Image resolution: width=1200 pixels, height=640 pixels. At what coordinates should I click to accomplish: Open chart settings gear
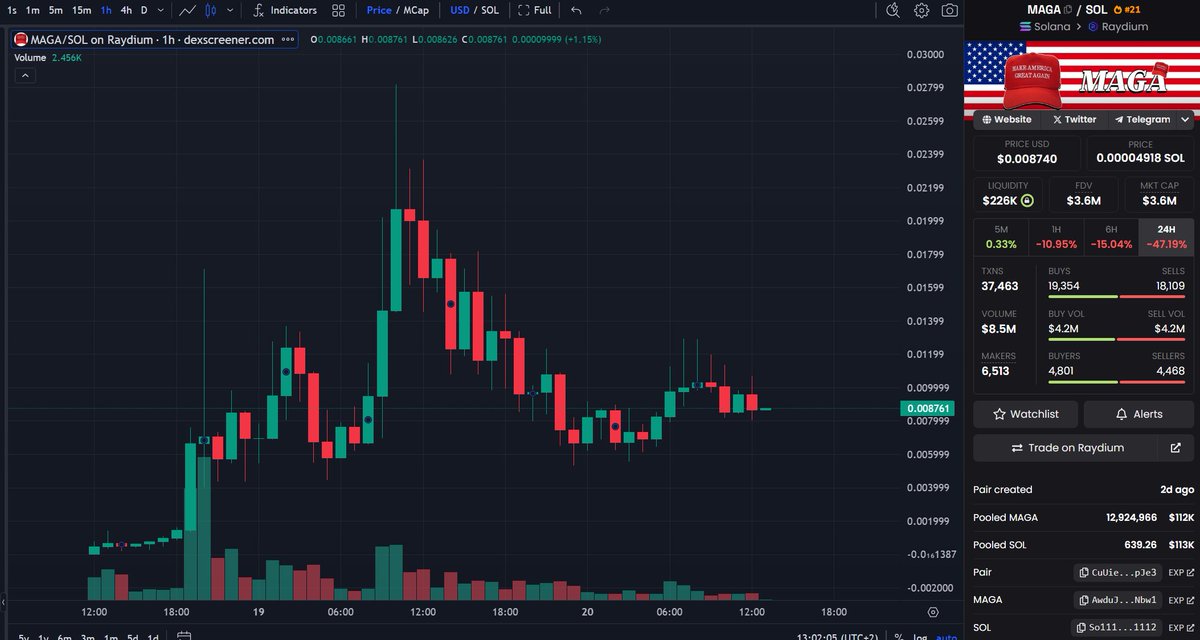(x=921, y=10)
